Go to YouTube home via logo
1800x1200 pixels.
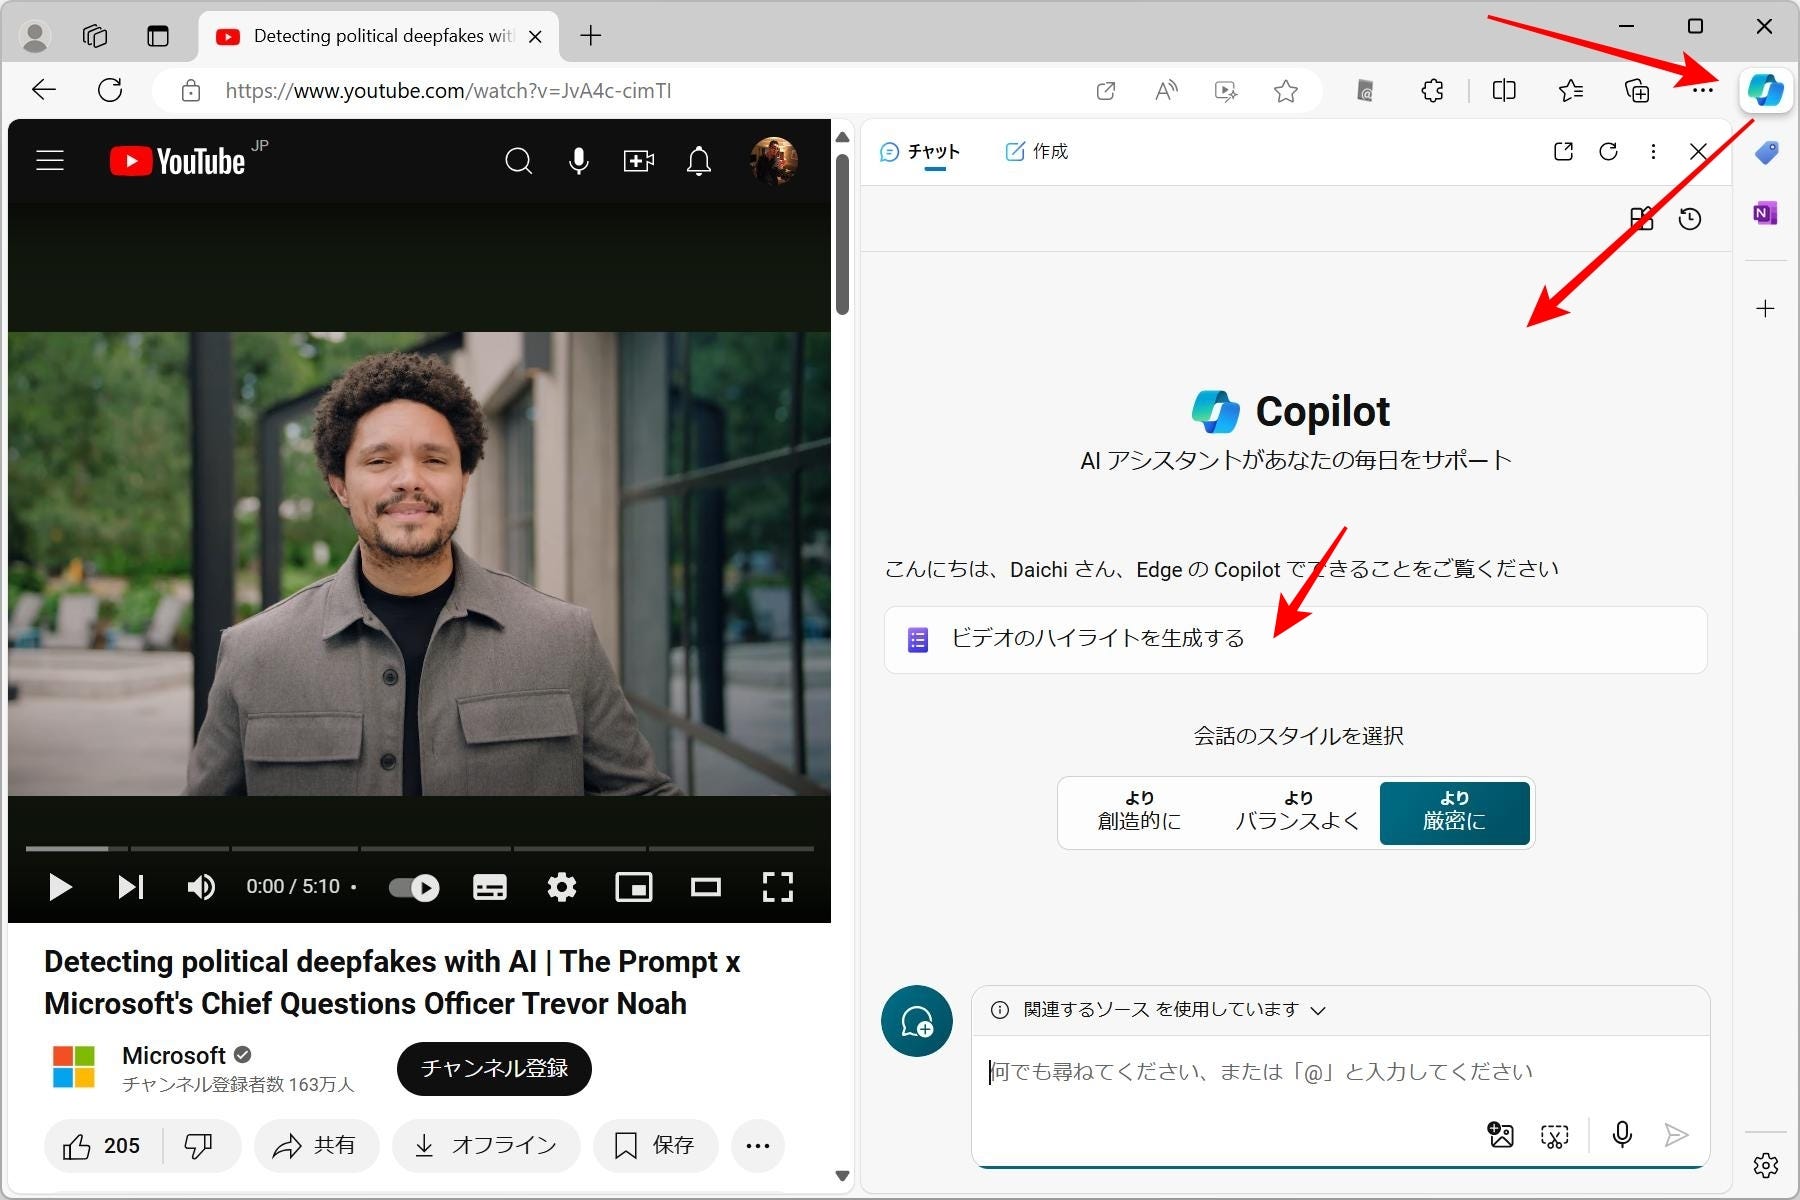[x=178, y=161]
